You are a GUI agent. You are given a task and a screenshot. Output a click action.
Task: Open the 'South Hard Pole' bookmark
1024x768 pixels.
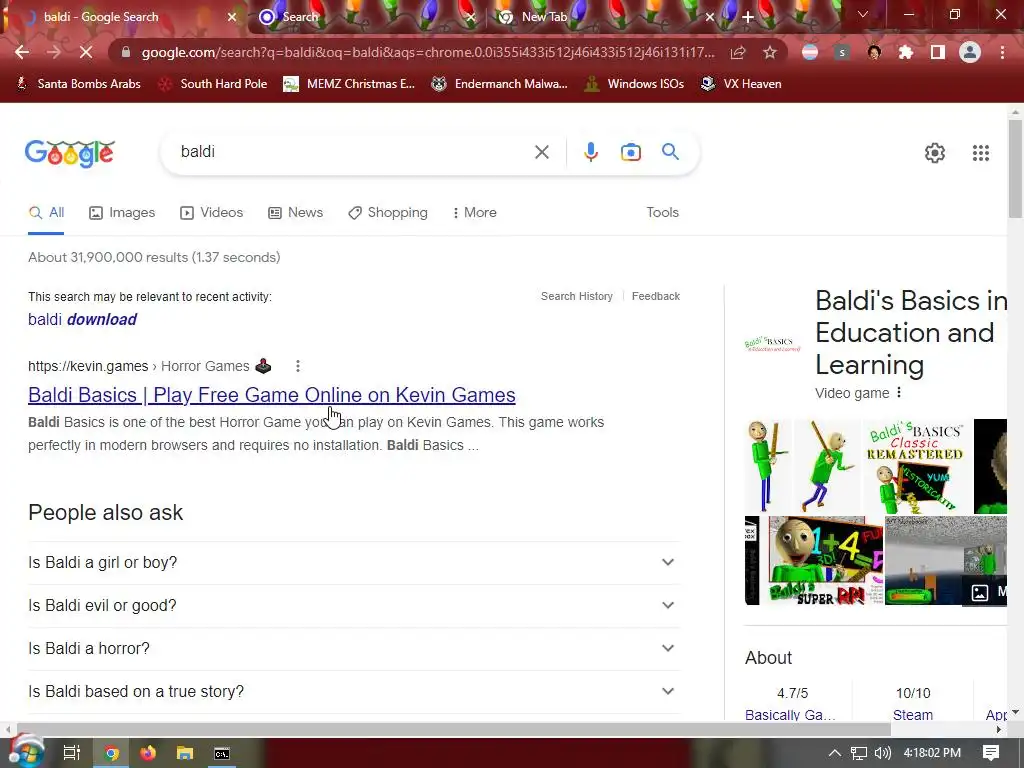pyautogui.click(x=214, y=84)
